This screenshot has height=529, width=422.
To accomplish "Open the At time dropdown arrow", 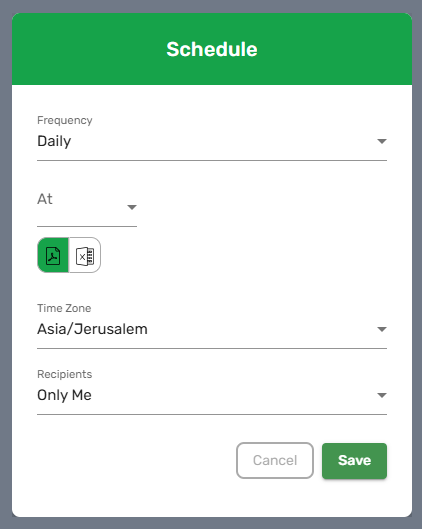I will (132, 207).
